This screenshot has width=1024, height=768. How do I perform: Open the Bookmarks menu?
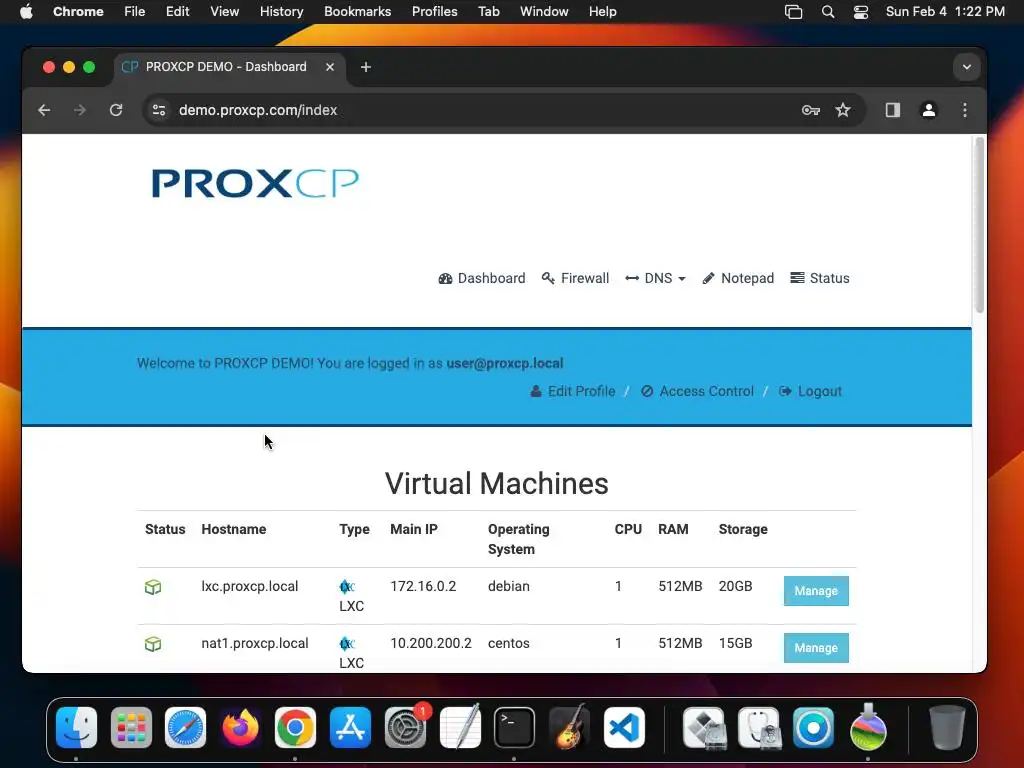(357, 12)
